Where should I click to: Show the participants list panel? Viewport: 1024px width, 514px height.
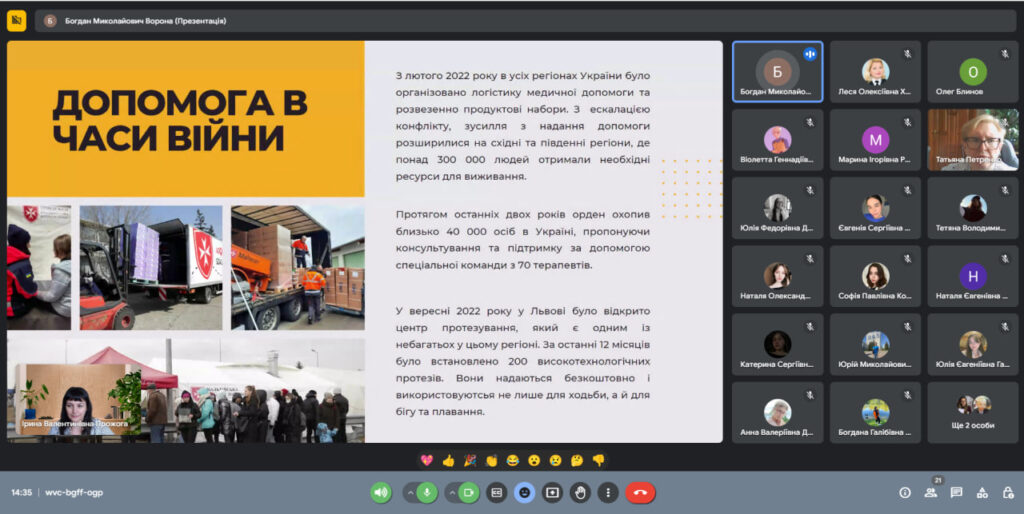(931, 492)
